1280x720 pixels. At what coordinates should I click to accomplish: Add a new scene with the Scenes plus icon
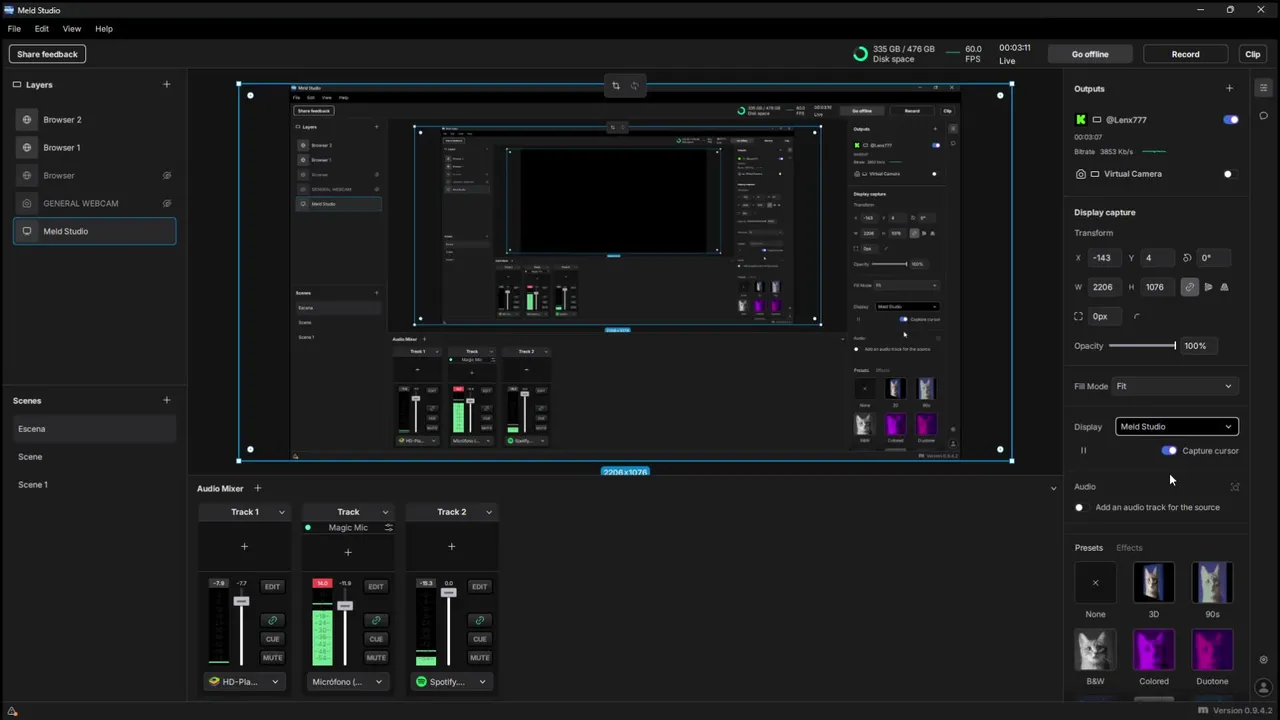(x=166, y=400)
